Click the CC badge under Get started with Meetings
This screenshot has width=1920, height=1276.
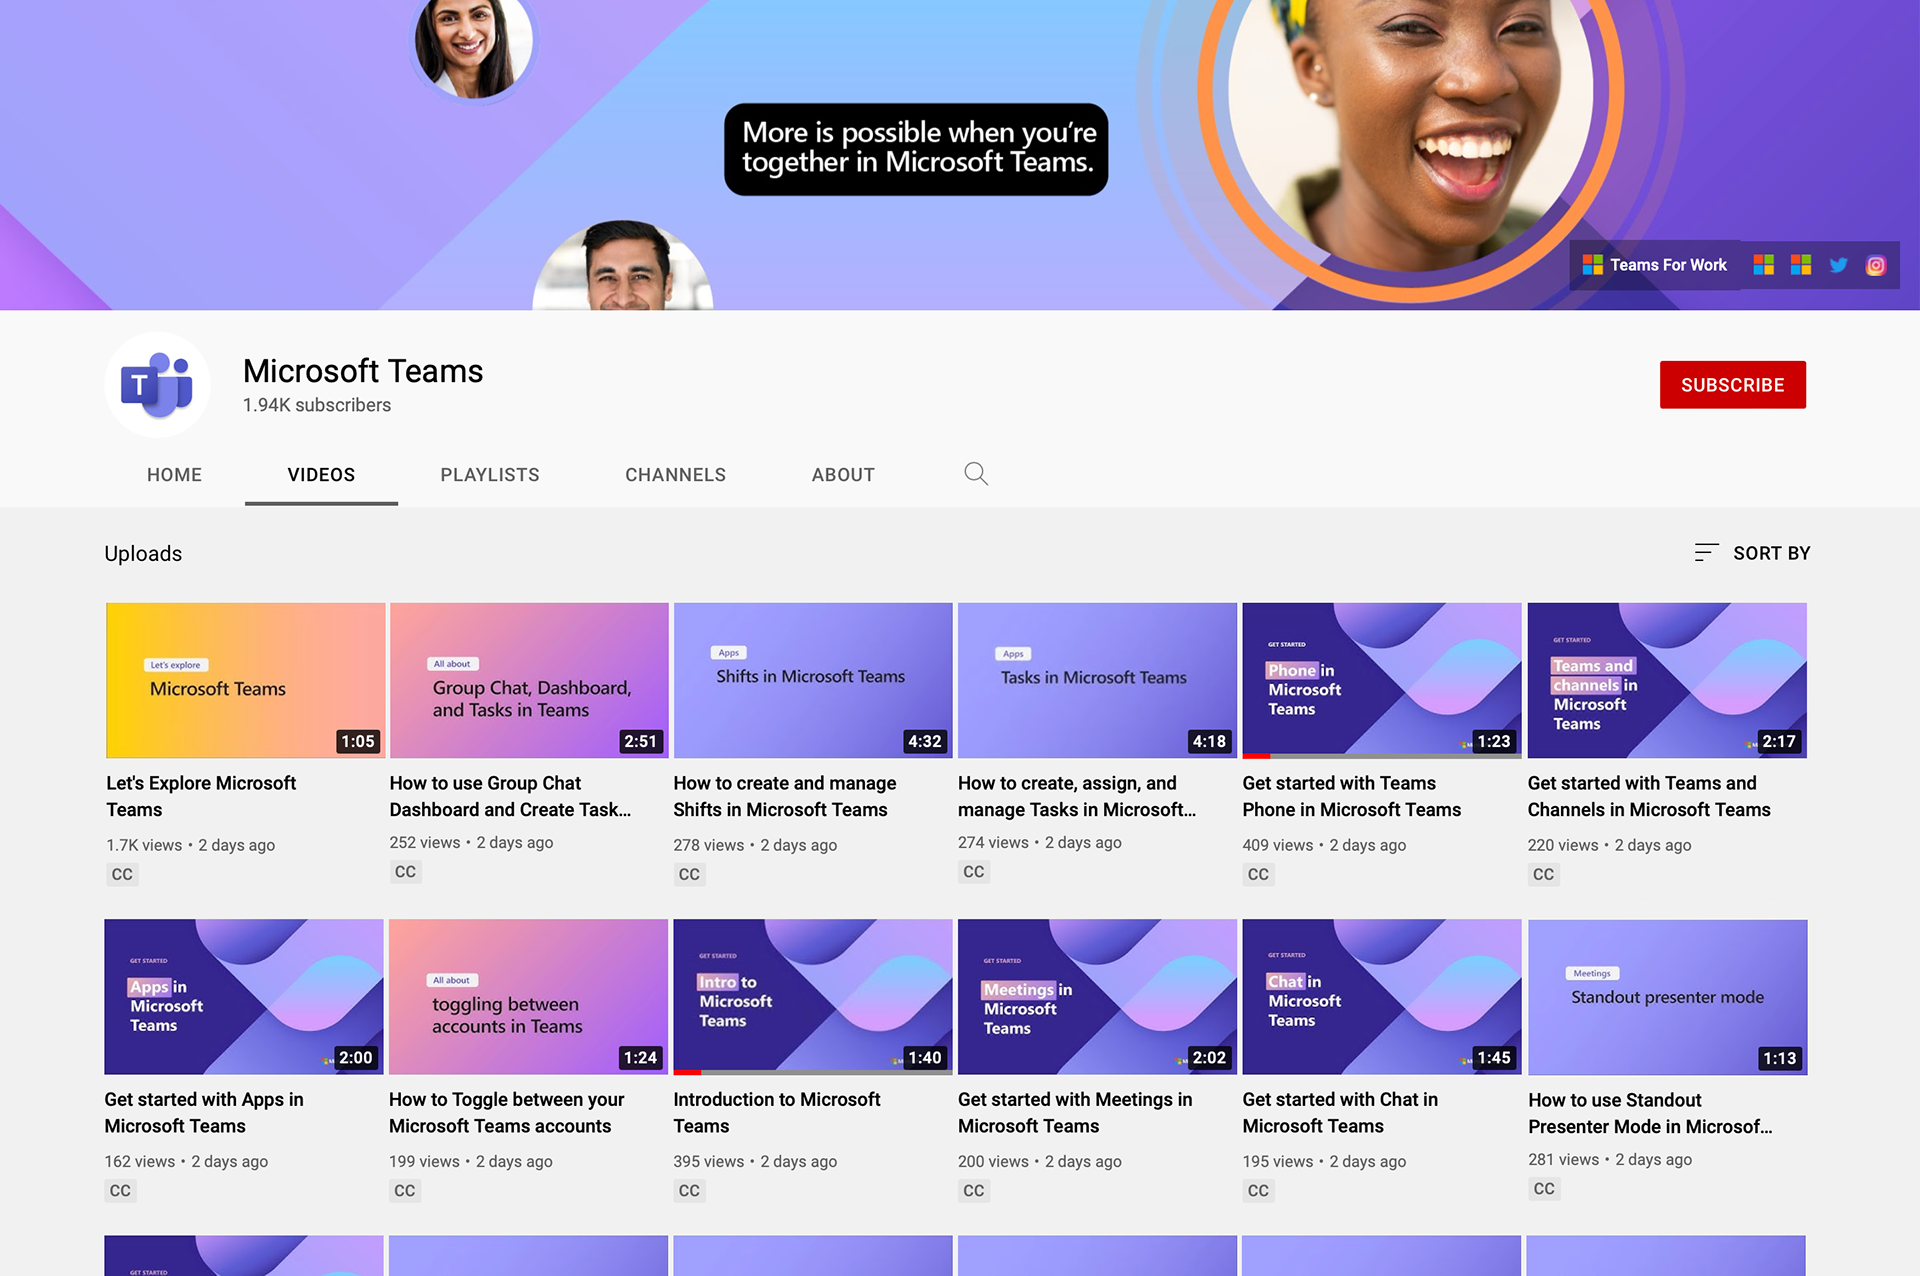click(x=974, y=1190)
